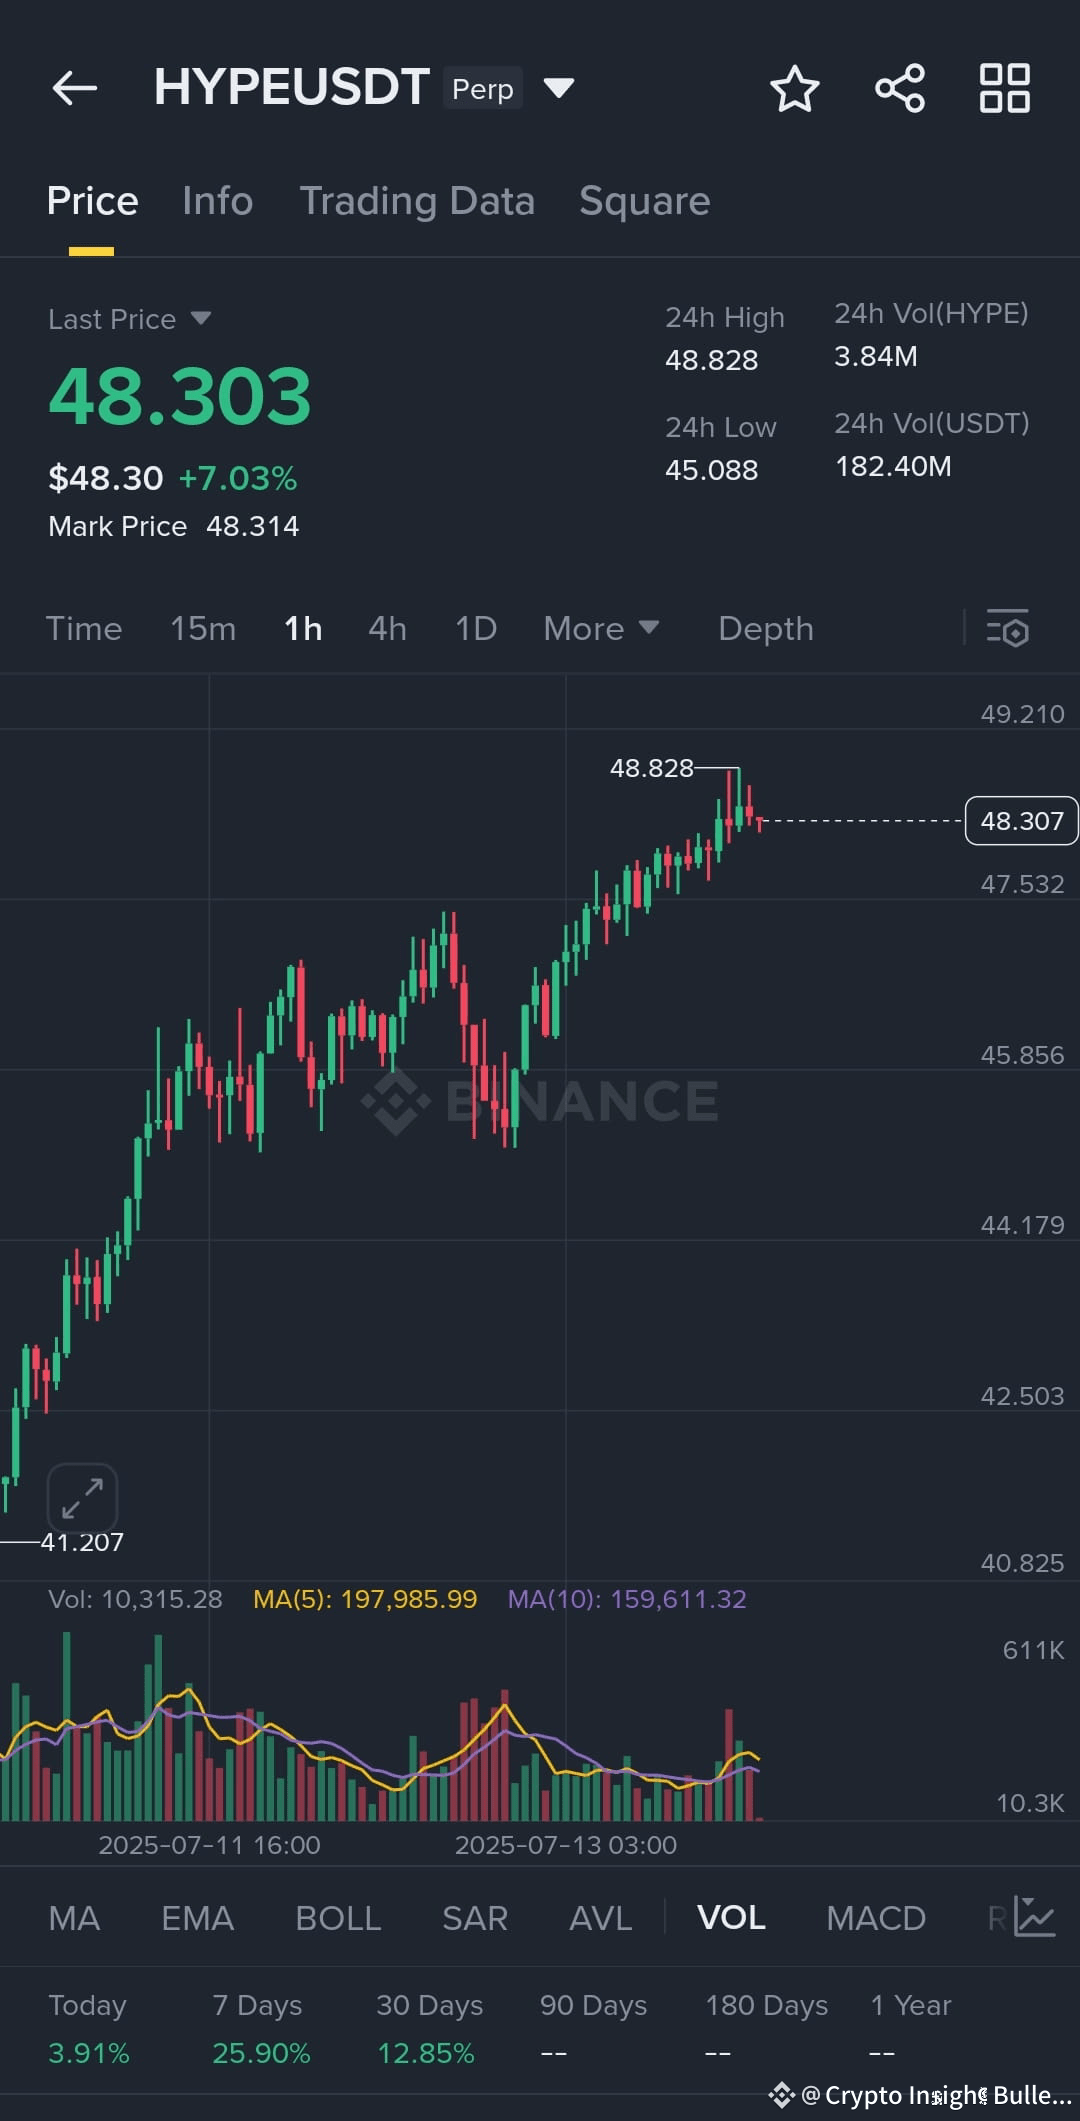Tap the Today 3.91% performance
The width and height of the screenshot is (1080, 2121).
point(89,2029)
